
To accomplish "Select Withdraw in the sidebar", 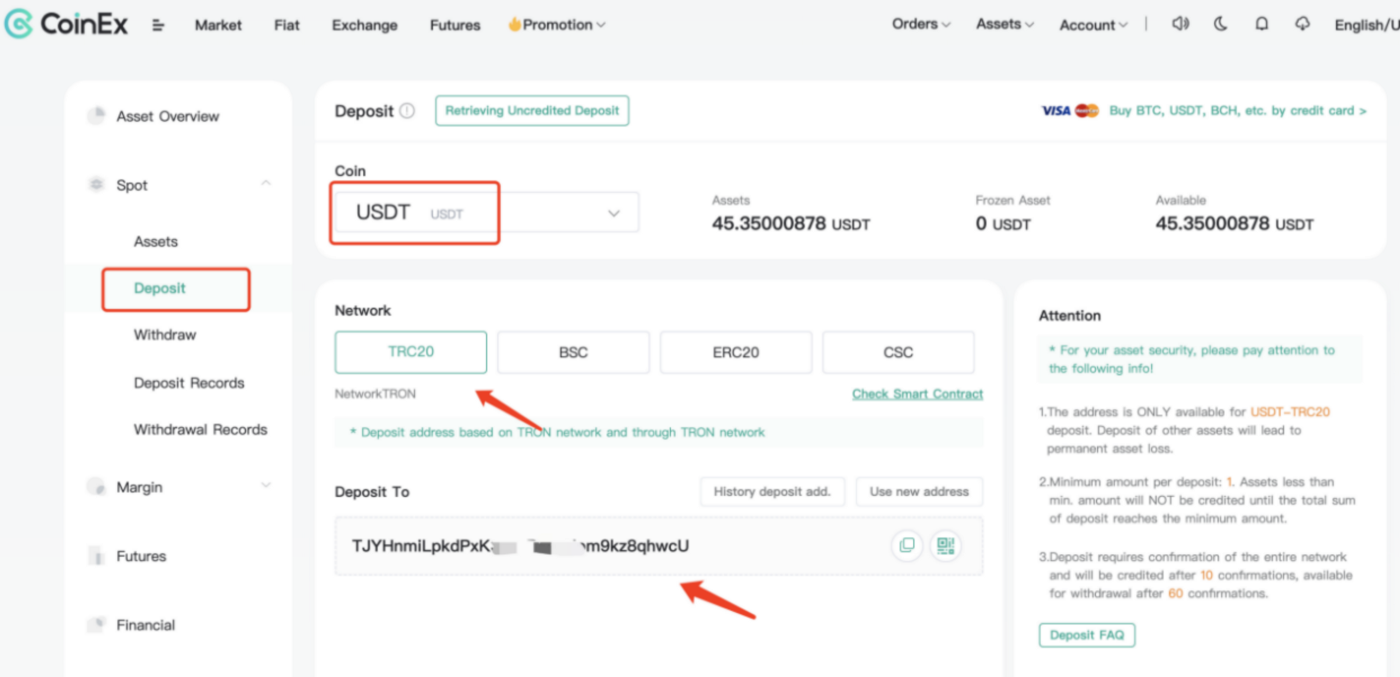I will (x=165, y=334).
